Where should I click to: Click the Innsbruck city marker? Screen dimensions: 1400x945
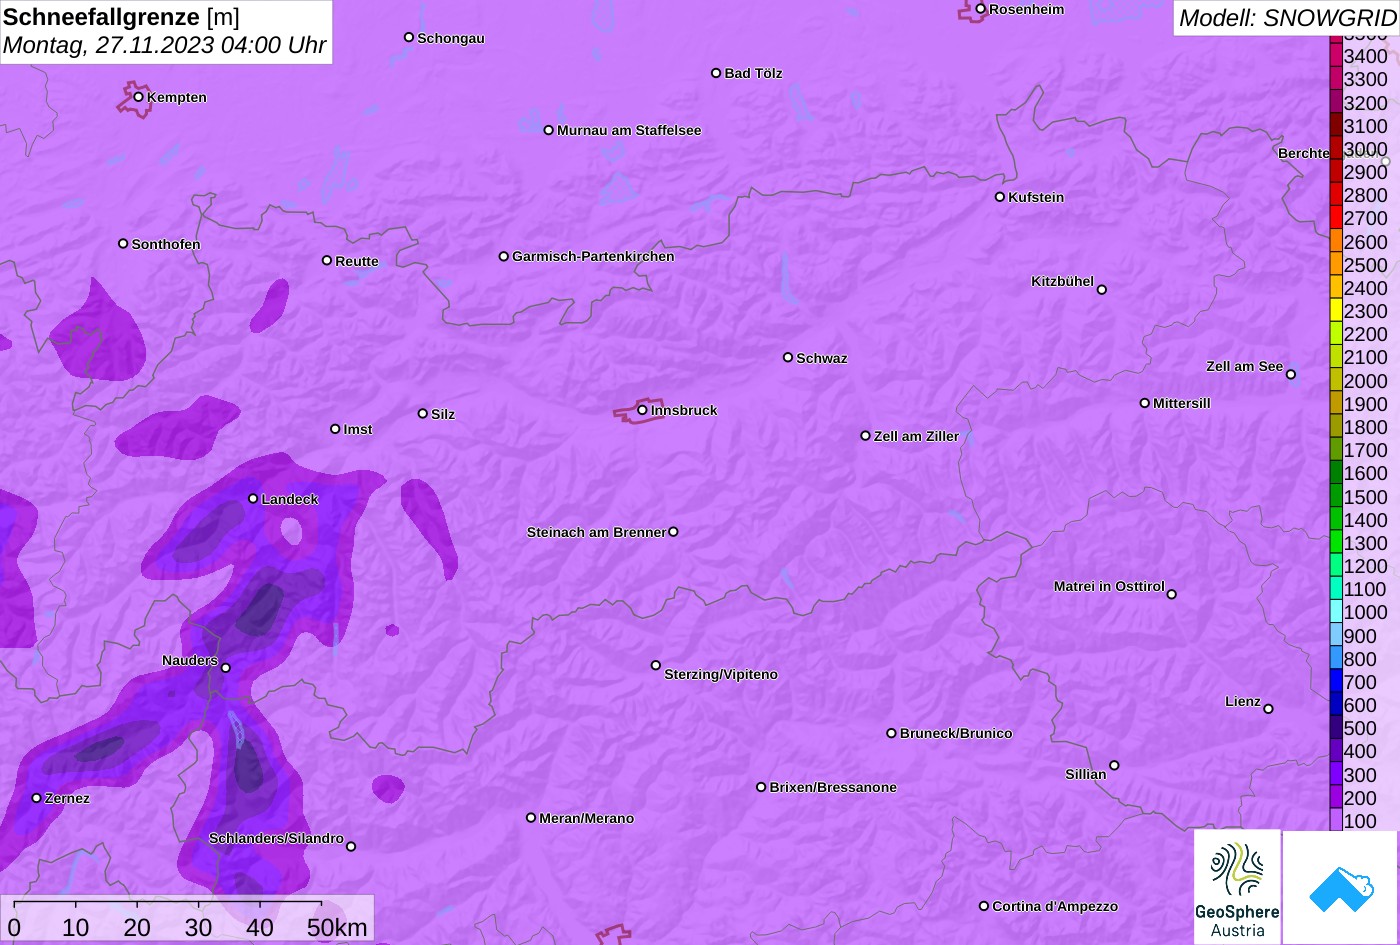[x=642, y=410]
